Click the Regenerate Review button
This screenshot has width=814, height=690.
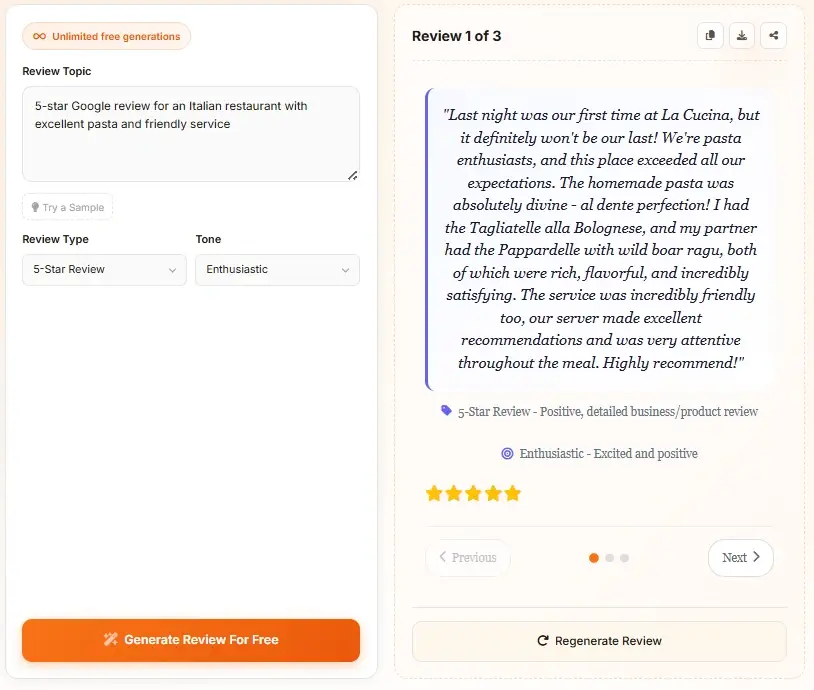[x=599, y=641]
